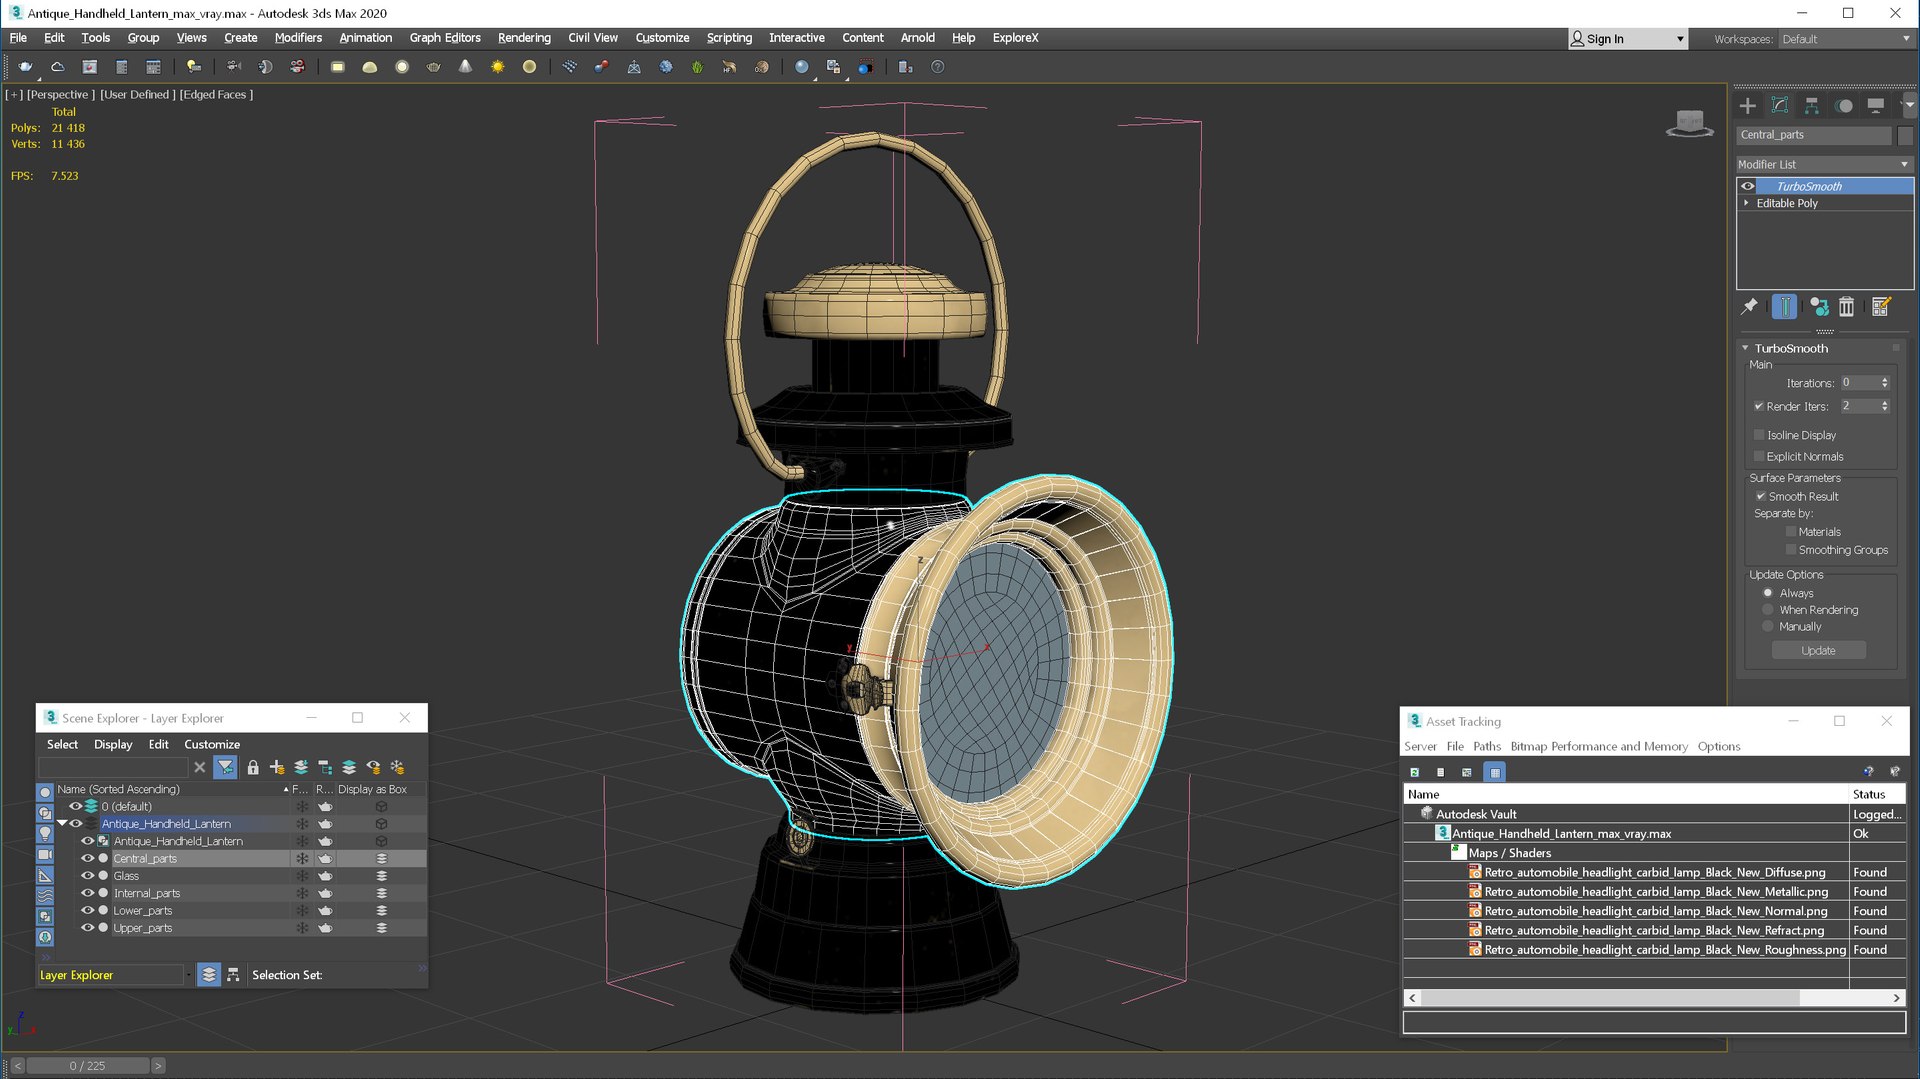Uncheck the Render Iters checkbox

click(x=1759, y=407)
